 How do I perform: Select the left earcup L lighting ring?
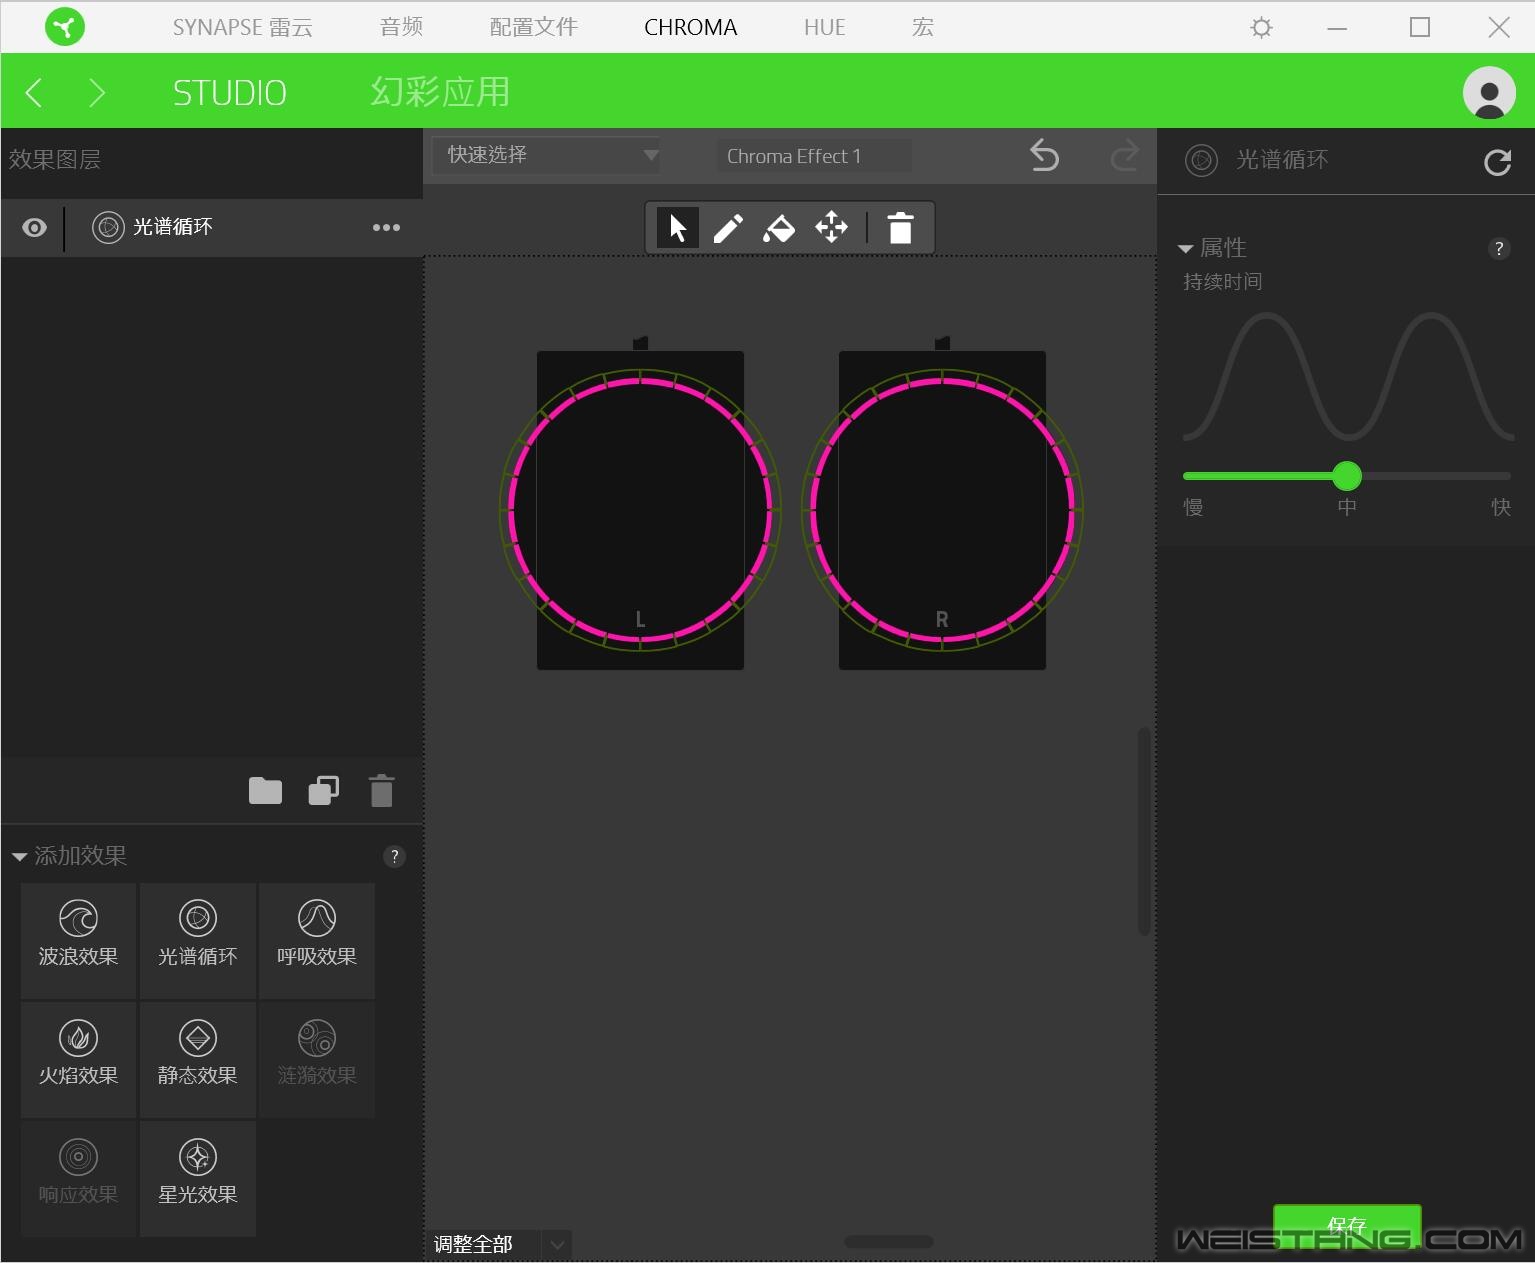(x=640, y=510)
